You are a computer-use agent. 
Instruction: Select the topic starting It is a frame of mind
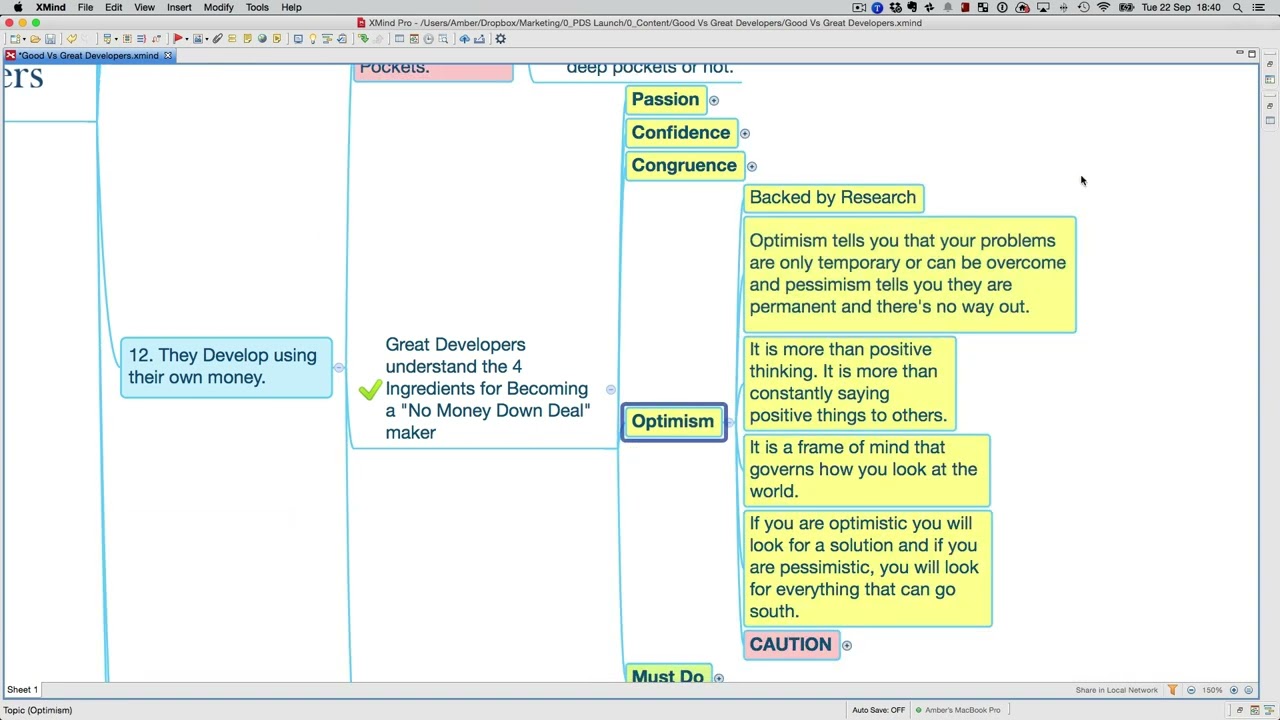tap(866, 470)
